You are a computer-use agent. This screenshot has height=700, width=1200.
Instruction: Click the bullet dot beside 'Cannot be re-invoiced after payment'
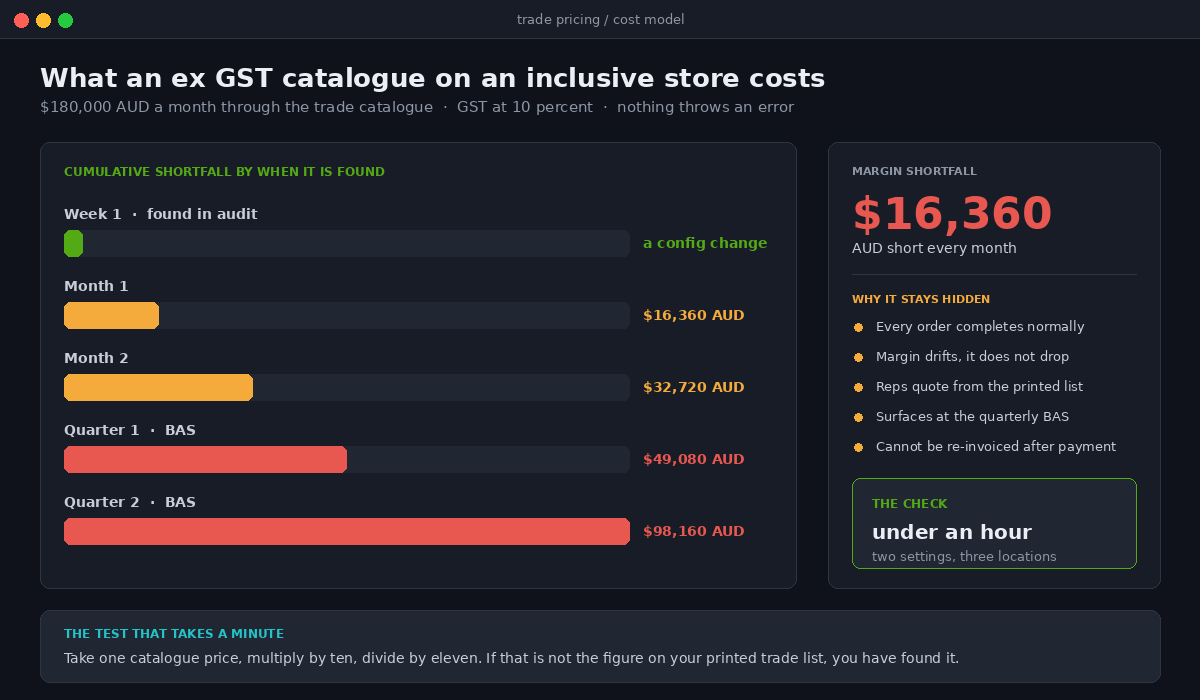(x=858, y=447)
